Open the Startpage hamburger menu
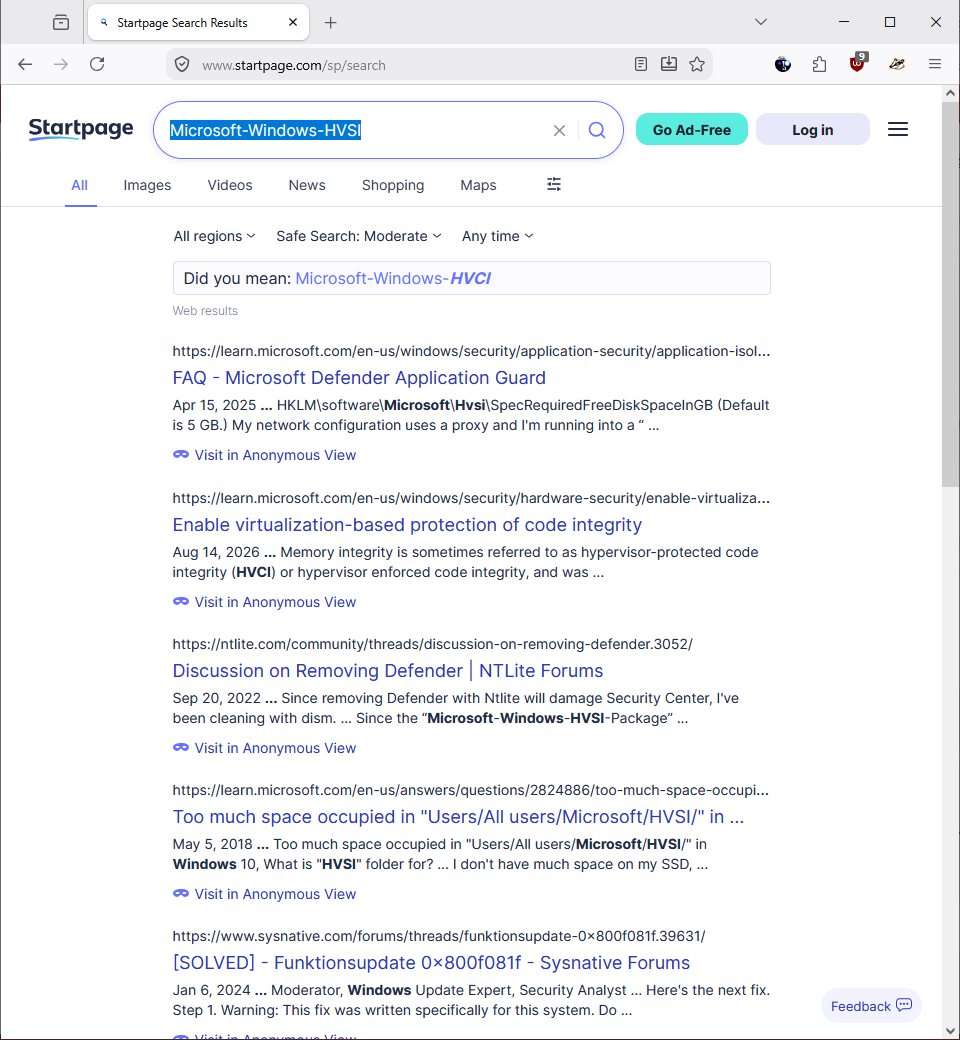This screenshot has height=1040, width=960. pyautogui.click(x=898, y=129)
